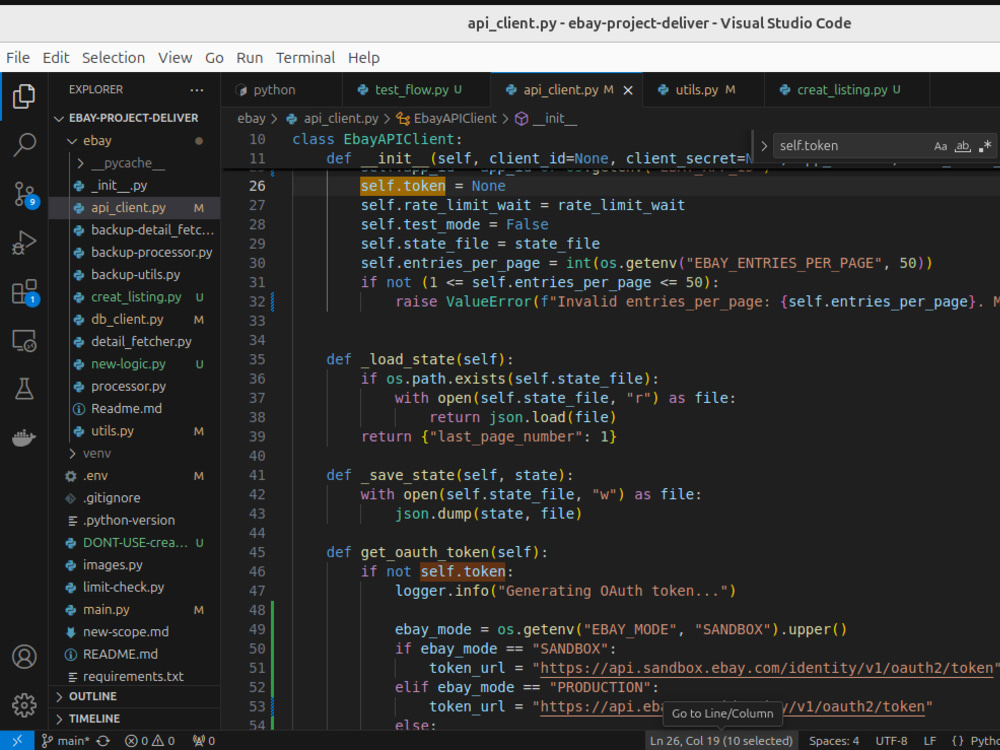The image size is (1000, 750).
Task: Open the Edit menu
Action: [x=56, y=57]
